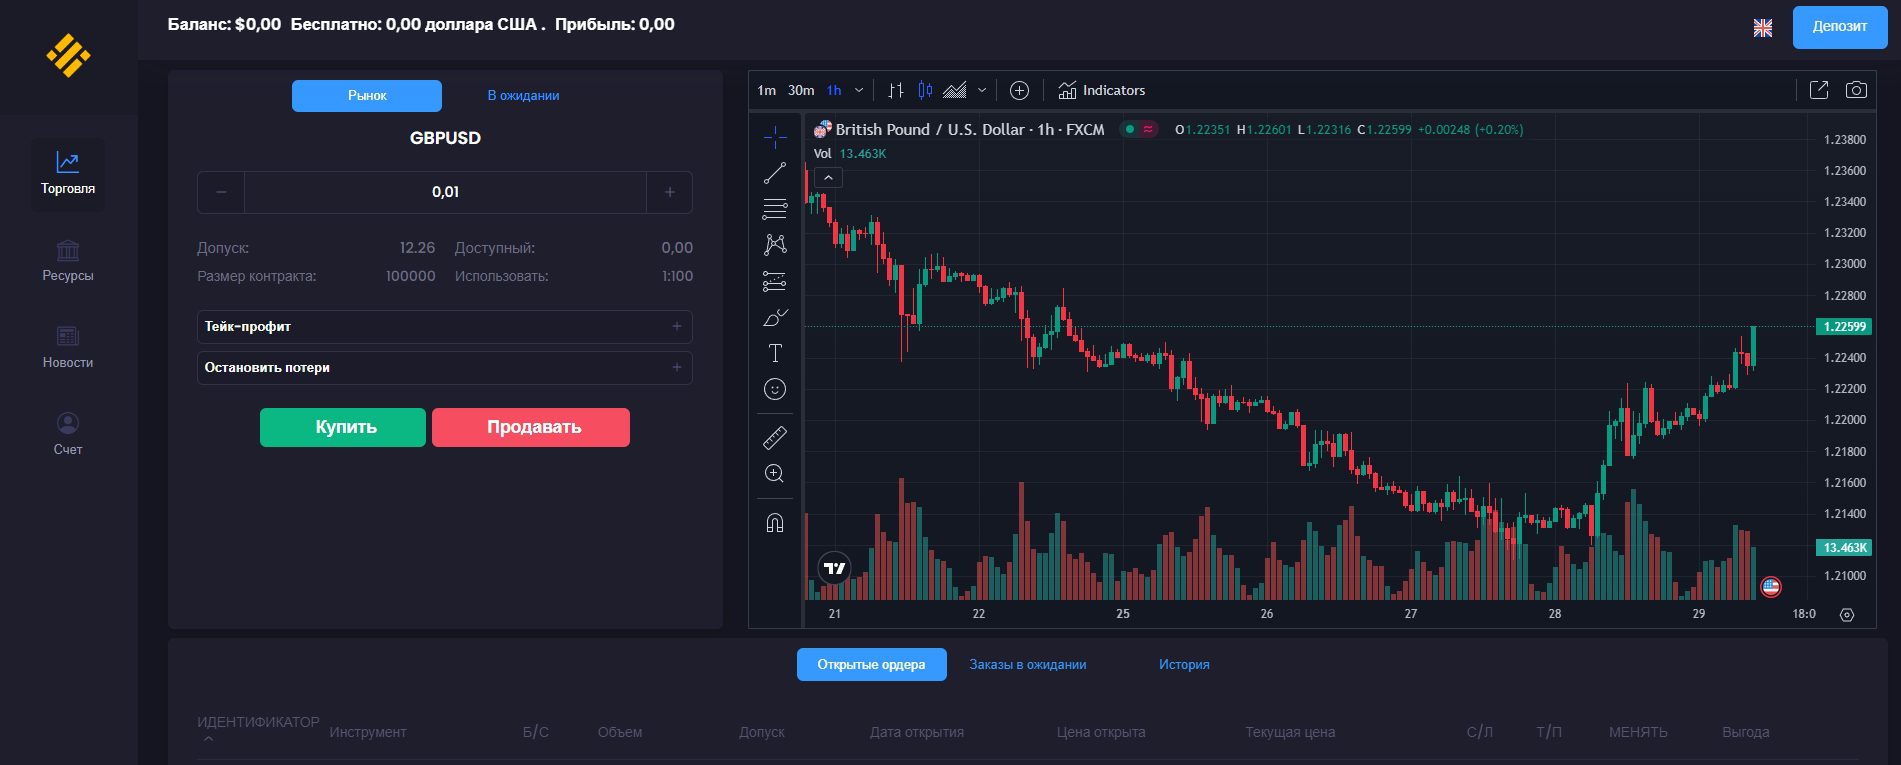
Task: Expand the Остановить потери row
Action: point(445,368)
